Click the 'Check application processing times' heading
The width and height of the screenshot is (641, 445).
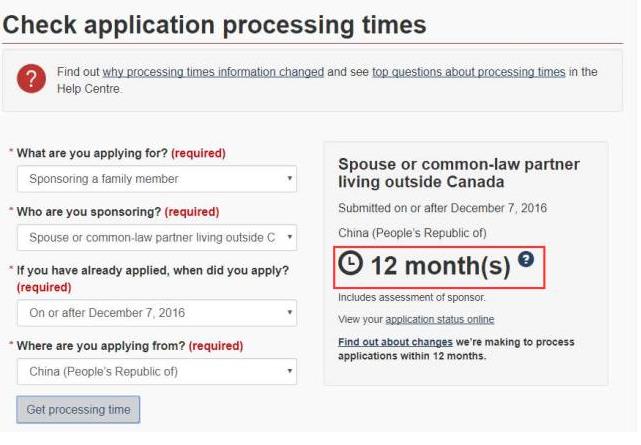click(215, 25)
